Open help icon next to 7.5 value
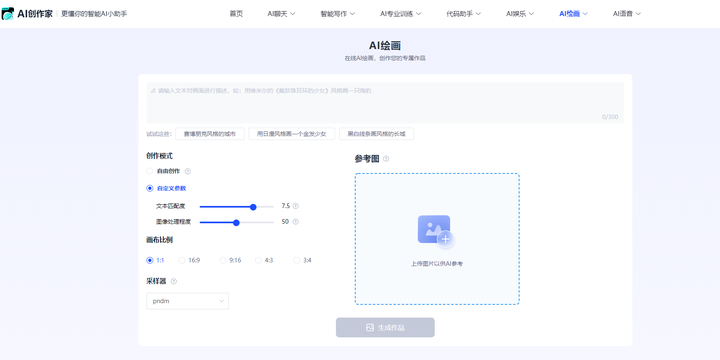The height and width of the screenshot is (360, 720). (x=296, y=206)
